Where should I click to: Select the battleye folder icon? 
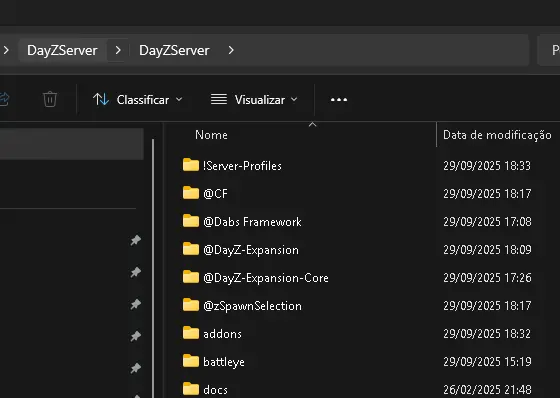191,361
